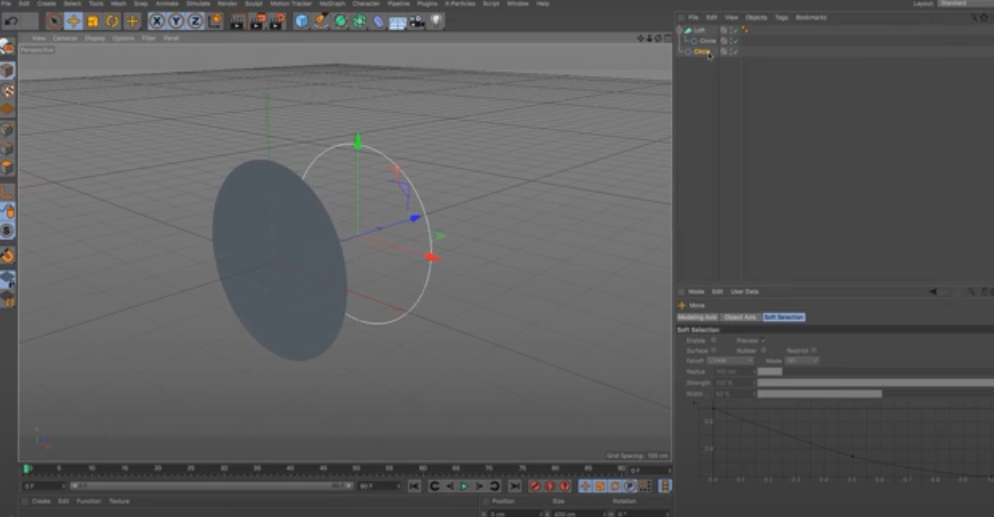
Task: Click the Undo arrow icon
Action: click(11, 22)
